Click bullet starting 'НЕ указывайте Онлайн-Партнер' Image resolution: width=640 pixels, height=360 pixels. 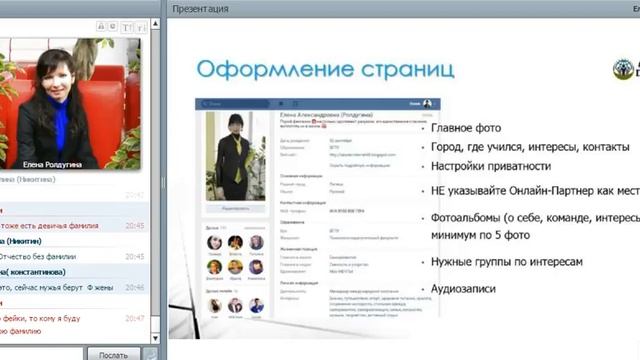tap(536, 191)
